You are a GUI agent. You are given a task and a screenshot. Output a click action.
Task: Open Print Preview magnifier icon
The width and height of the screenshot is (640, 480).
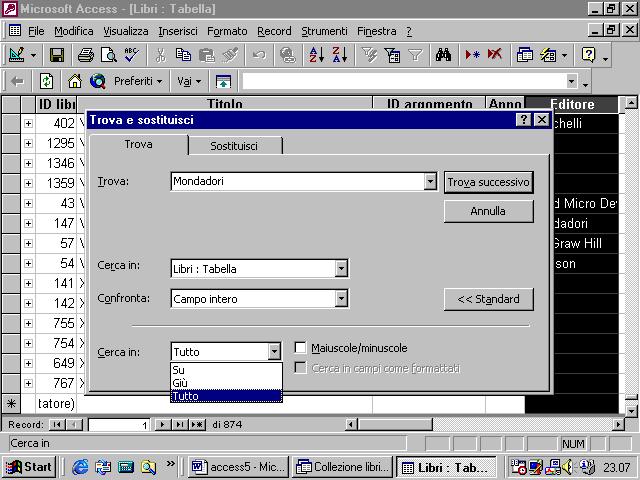point(109,55)
